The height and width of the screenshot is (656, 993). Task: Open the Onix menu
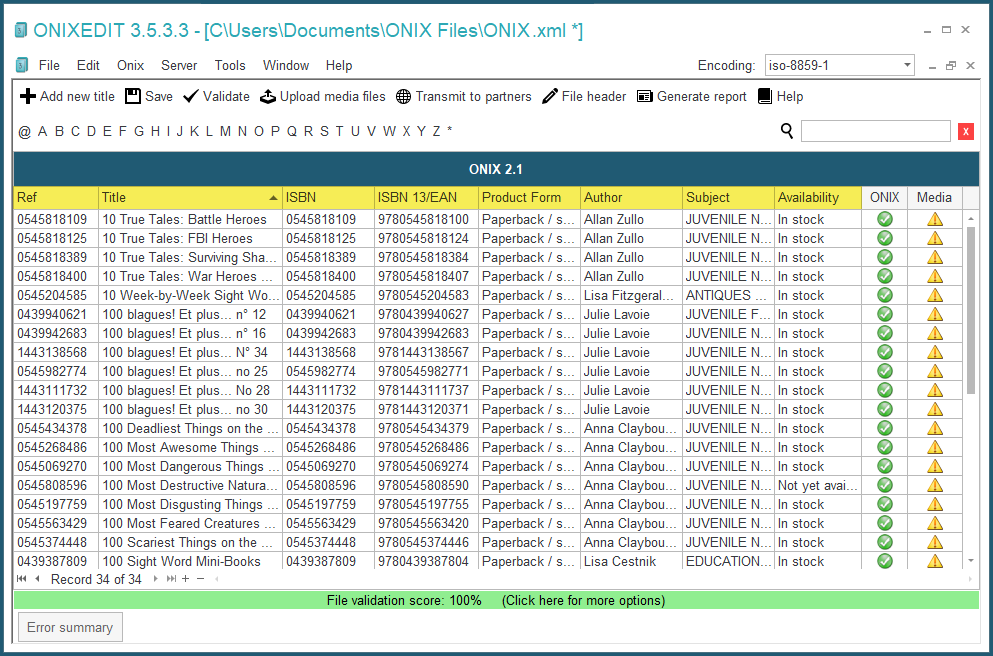[x=130, y=65]
